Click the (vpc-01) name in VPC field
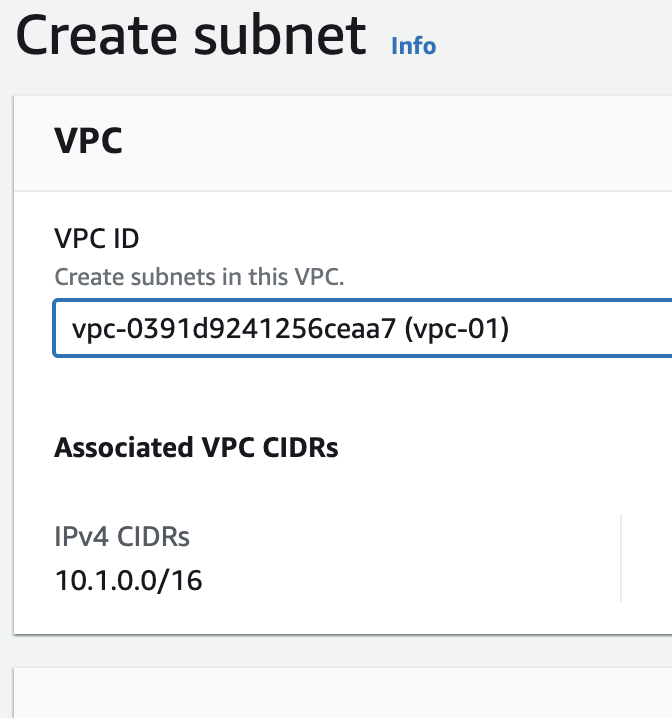Image resolution: width=672 pixels, height=718 pixels. [455, 328]
